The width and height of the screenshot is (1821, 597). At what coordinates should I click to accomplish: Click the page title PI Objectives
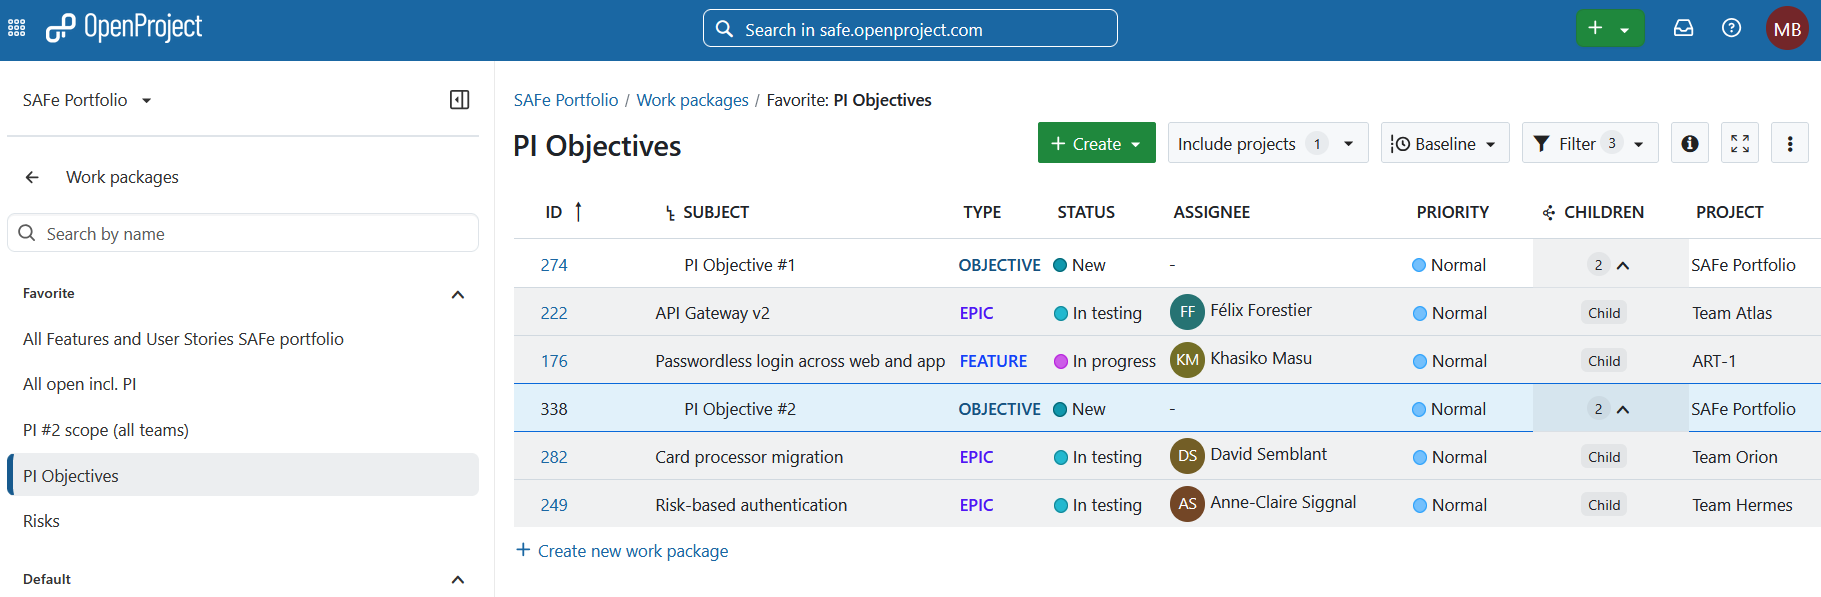597,146
